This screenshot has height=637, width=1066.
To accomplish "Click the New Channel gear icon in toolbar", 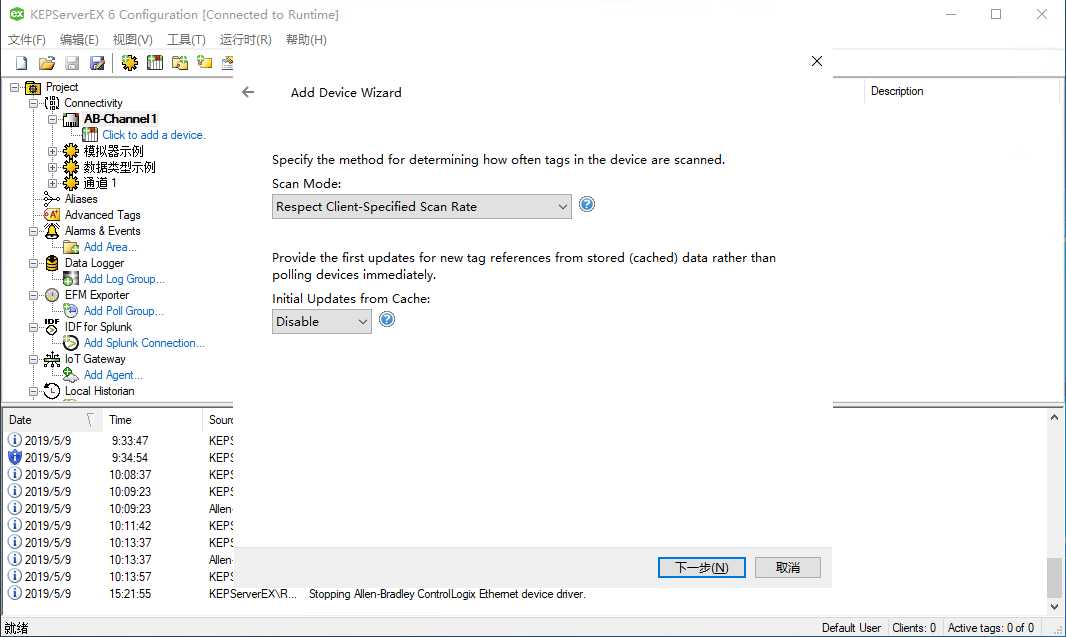I will coord(129,63).
